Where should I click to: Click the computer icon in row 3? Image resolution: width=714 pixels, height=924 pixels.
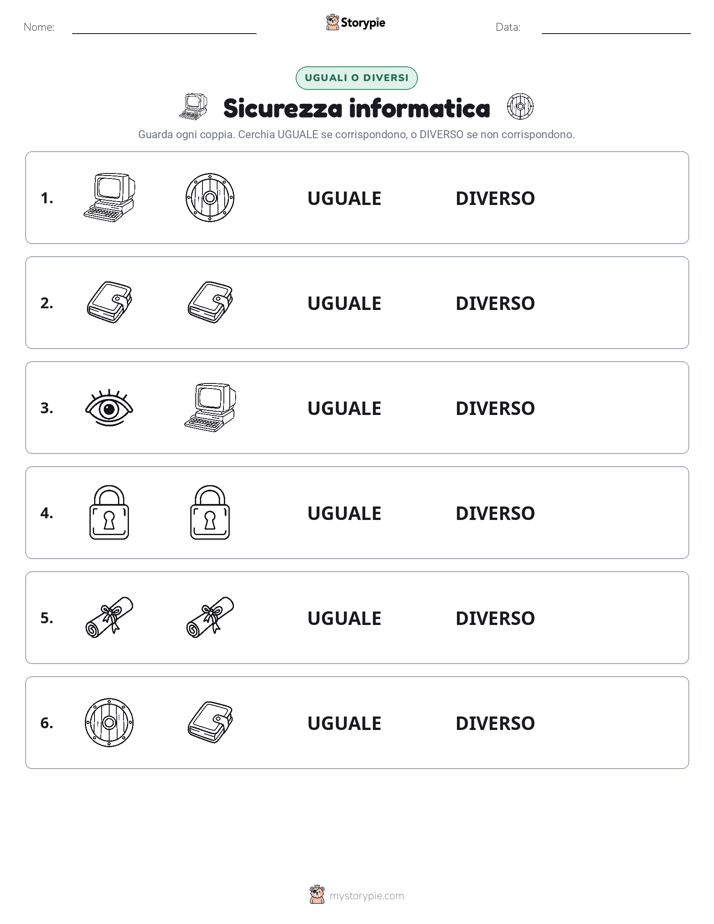tap(210, 407)
